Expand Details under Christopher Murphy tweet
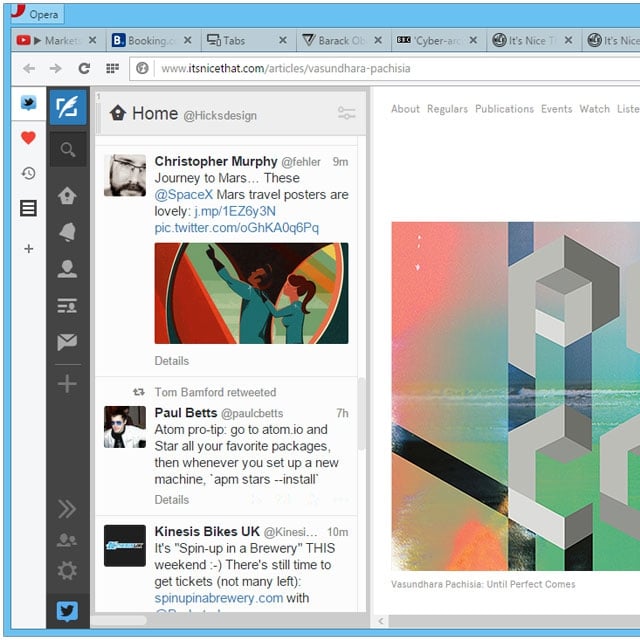Viewport: 640px width, 640px height. (171, 361)
